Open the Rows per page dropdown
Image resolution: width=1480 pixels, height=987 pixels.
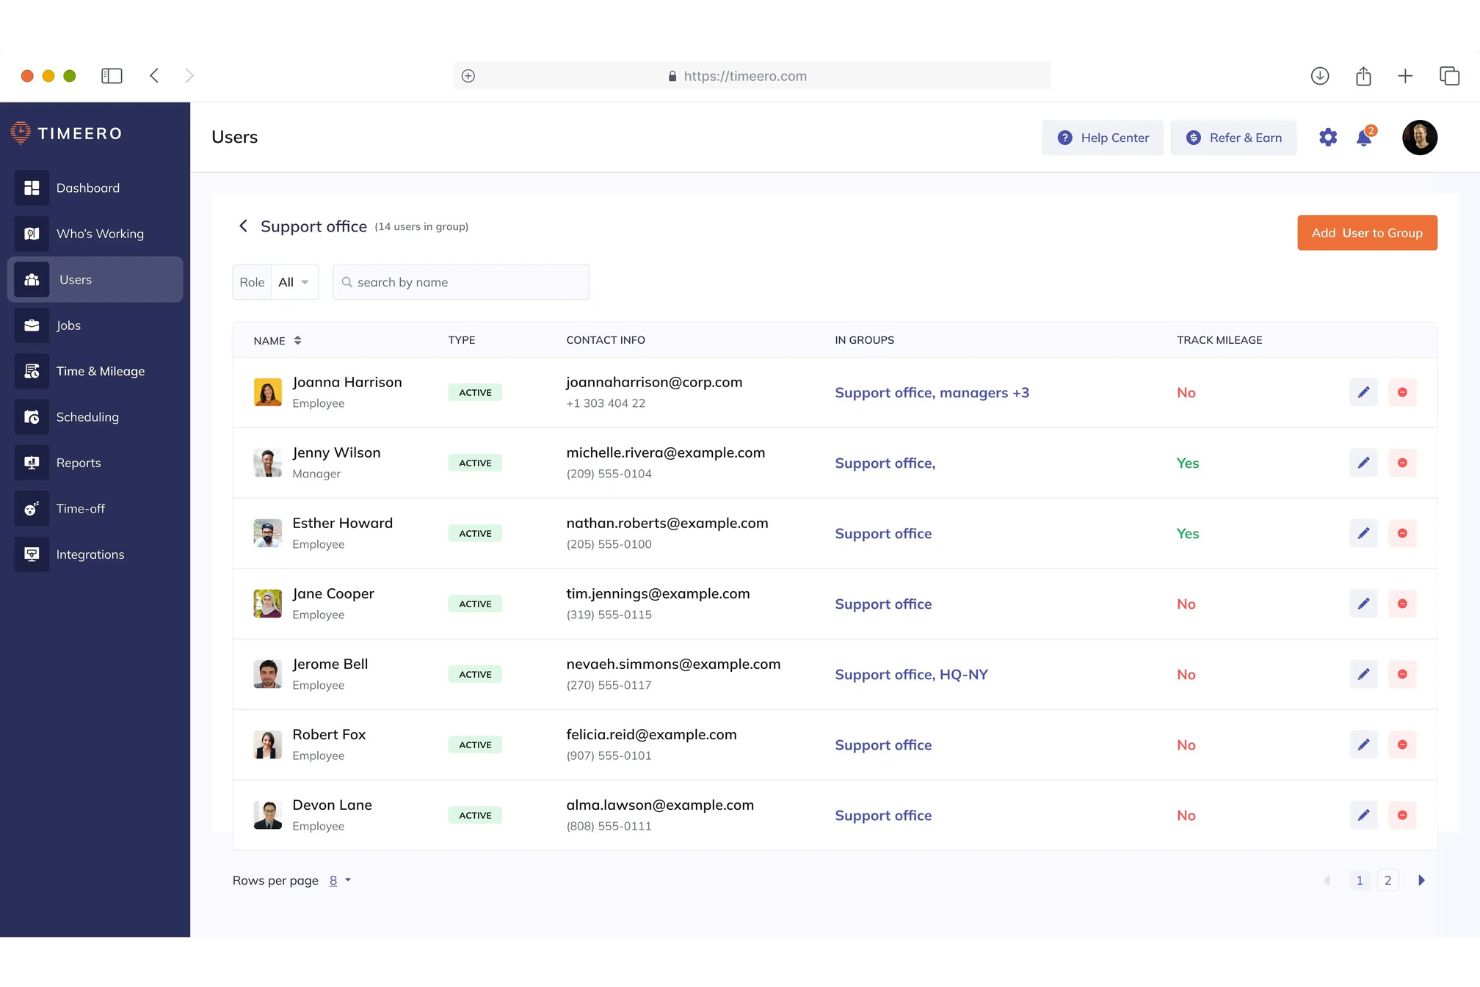(x=340, y=881)
